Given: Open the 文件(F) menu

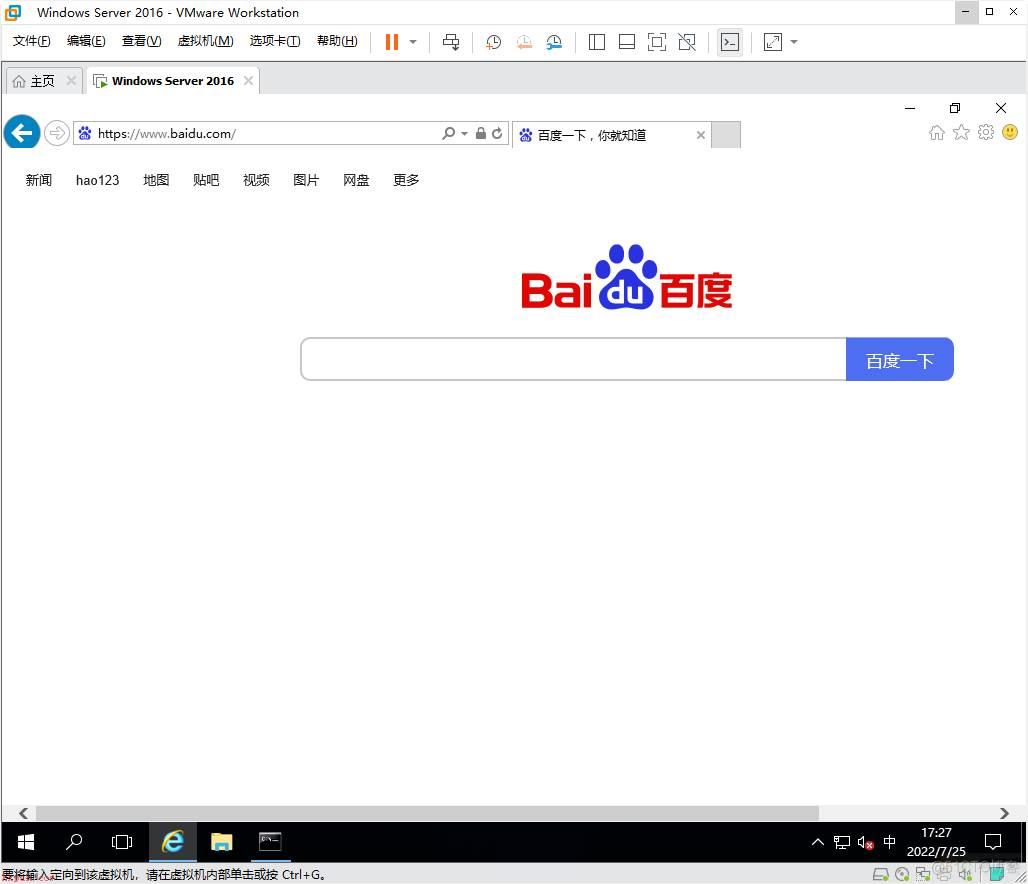Looking at the screenshot, I should [31, 41].
